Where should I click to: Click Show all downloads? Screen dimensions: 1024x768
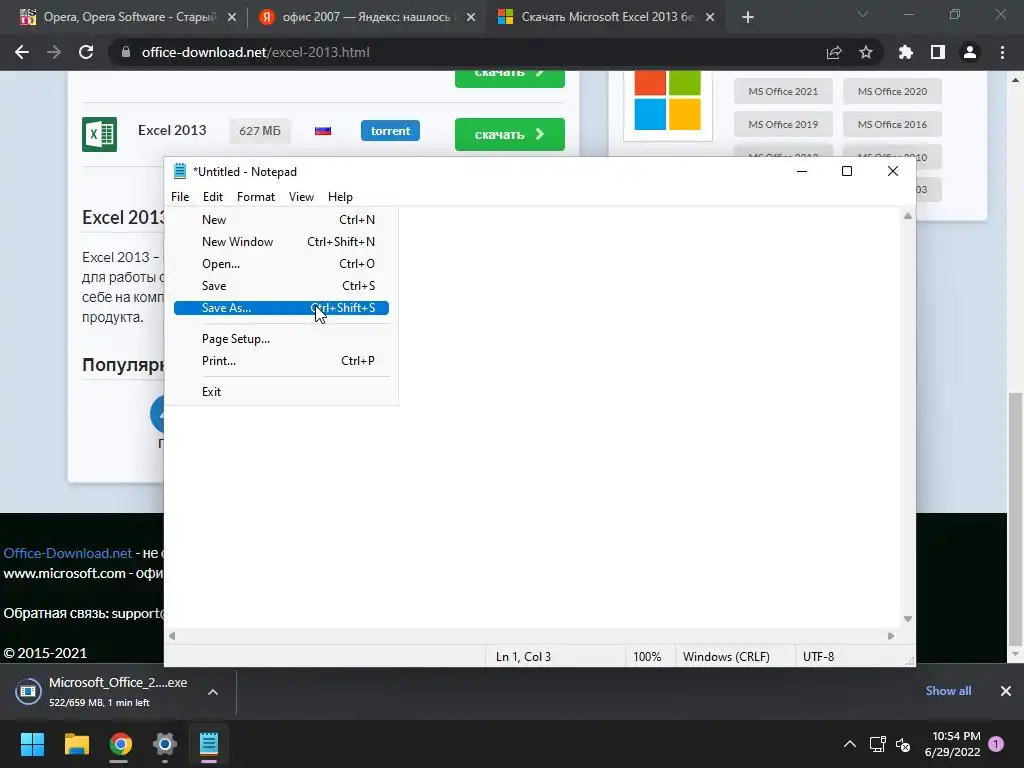tap(948, 691)
